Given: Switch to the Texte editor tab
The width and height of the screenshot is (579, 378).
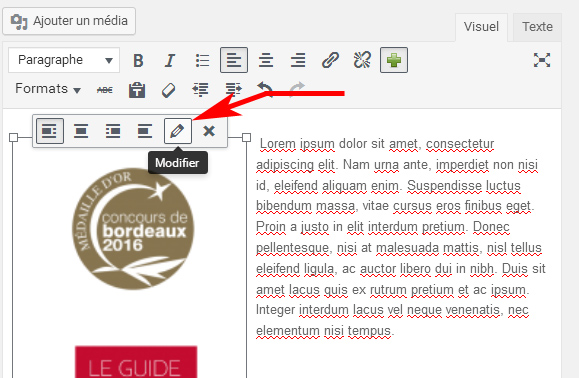Looking at the screenshot, I should coord(537,27).
